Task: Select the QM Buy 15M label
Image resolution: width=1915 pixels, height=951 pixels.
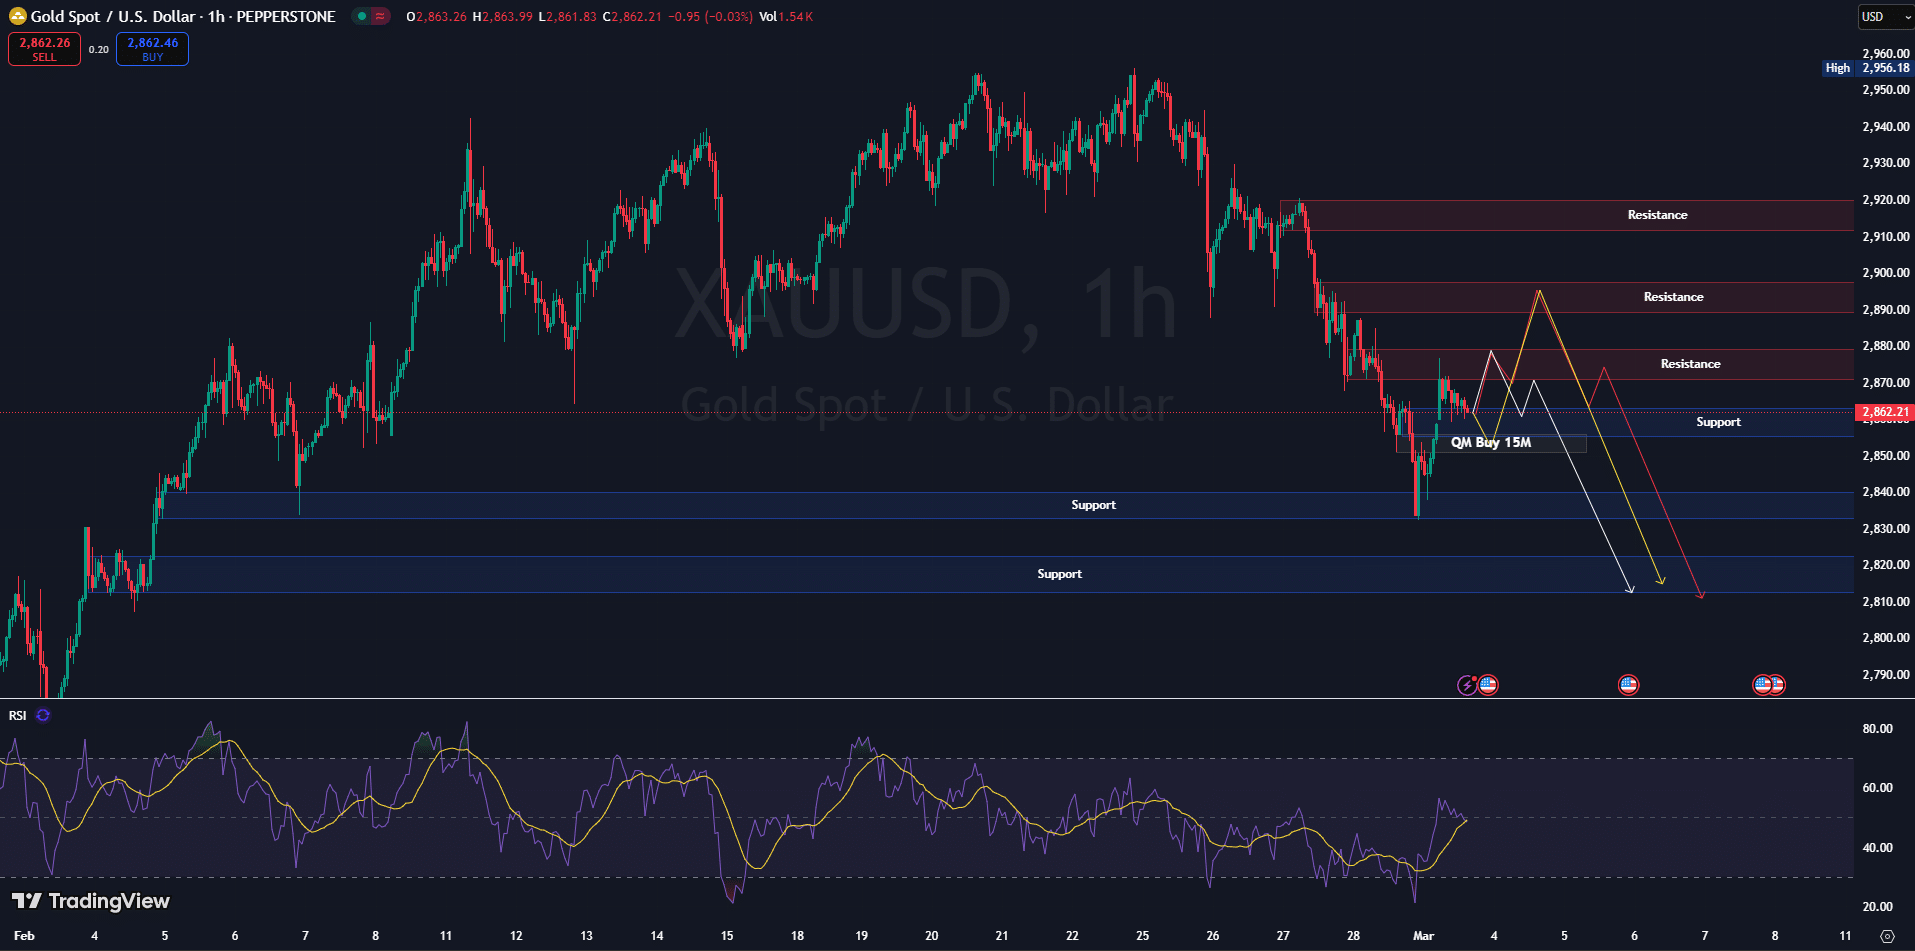Action: coord(1491,442)
